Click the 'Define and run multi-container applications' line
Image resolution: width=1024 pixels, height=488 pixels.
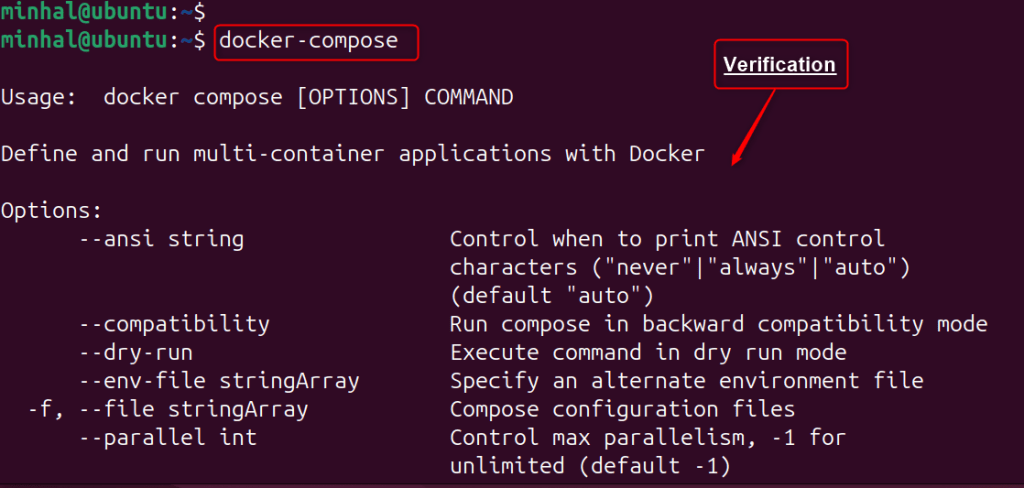click(x=353, y=154)
